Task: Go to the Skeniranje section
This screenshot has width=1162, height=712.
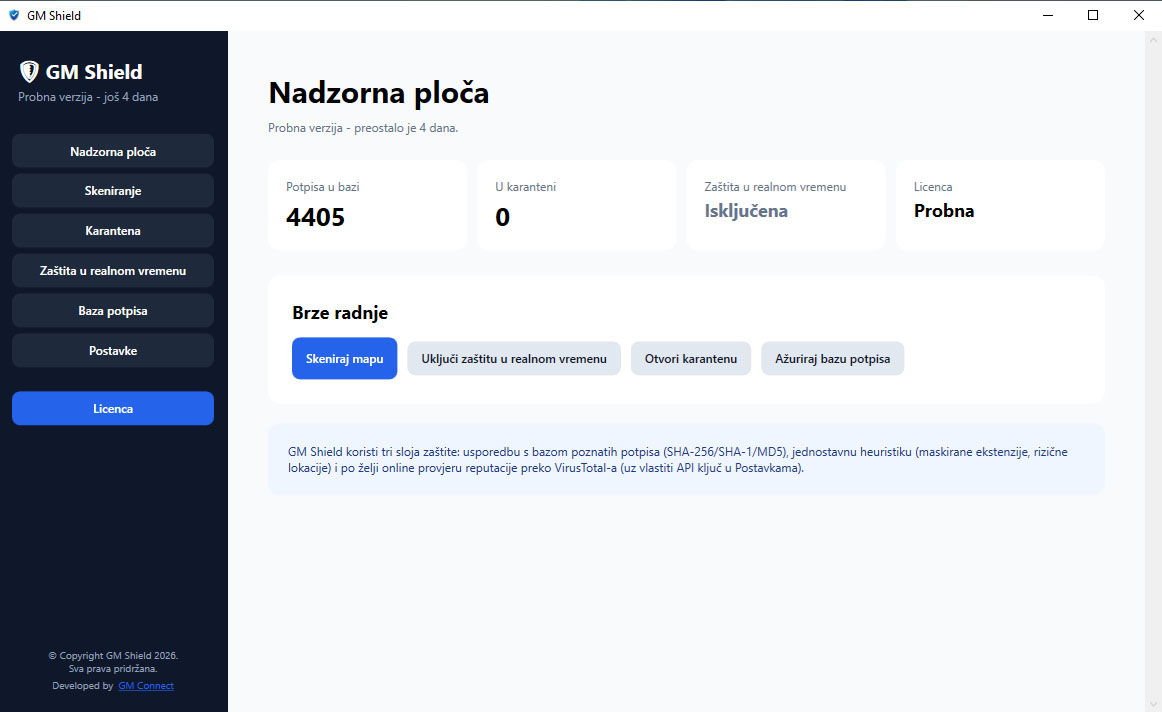Action: point(113,190)
